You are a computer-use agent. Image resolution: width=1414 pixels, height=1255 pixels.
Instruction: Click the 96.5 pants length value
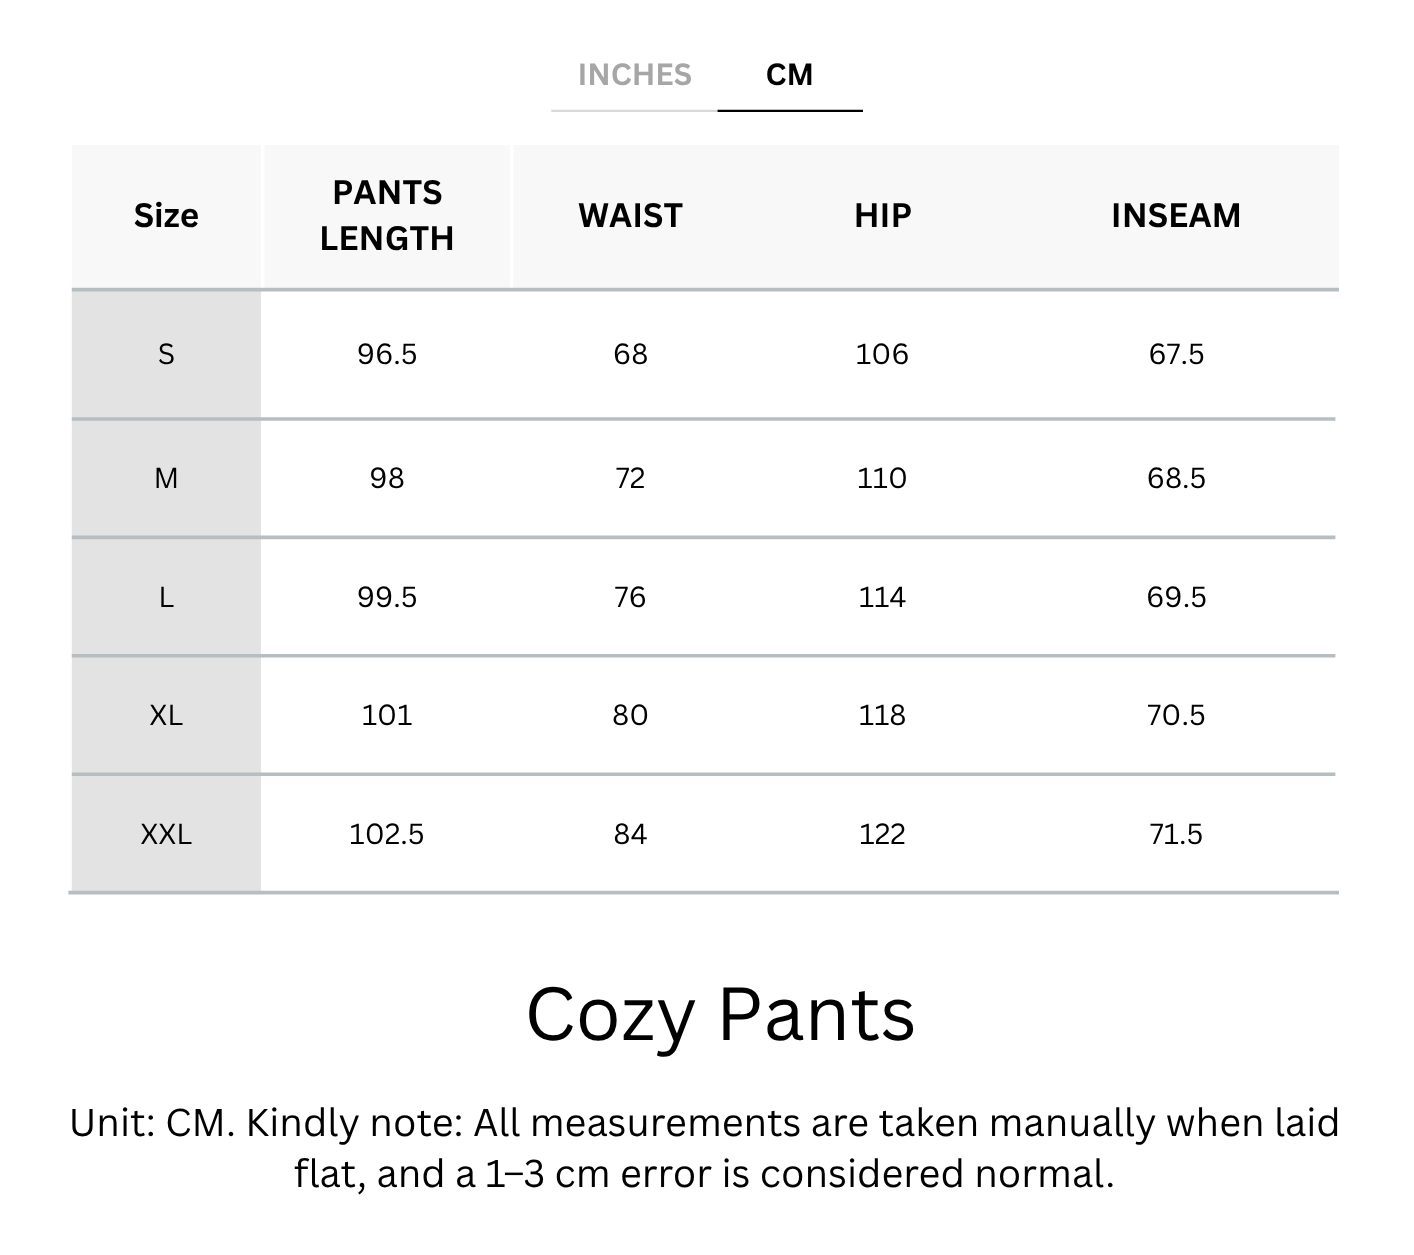387,354
